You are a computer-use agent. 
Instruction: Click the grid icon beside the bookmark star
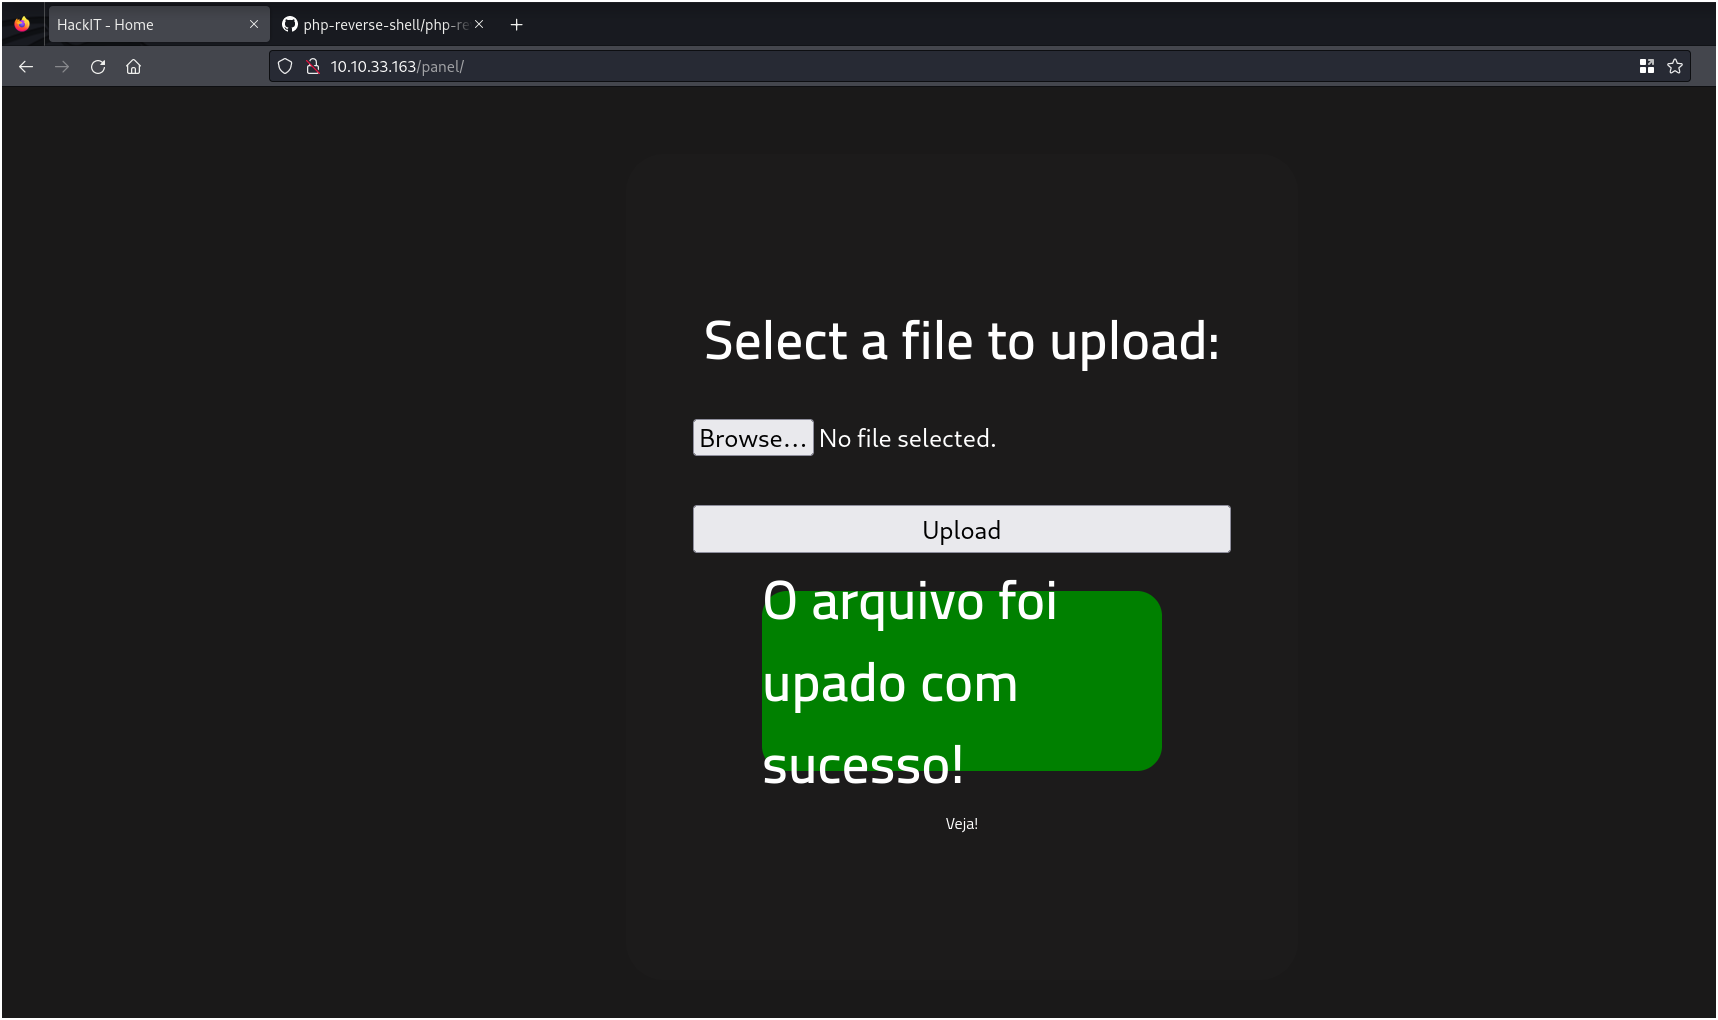(x=1646, y=67)
